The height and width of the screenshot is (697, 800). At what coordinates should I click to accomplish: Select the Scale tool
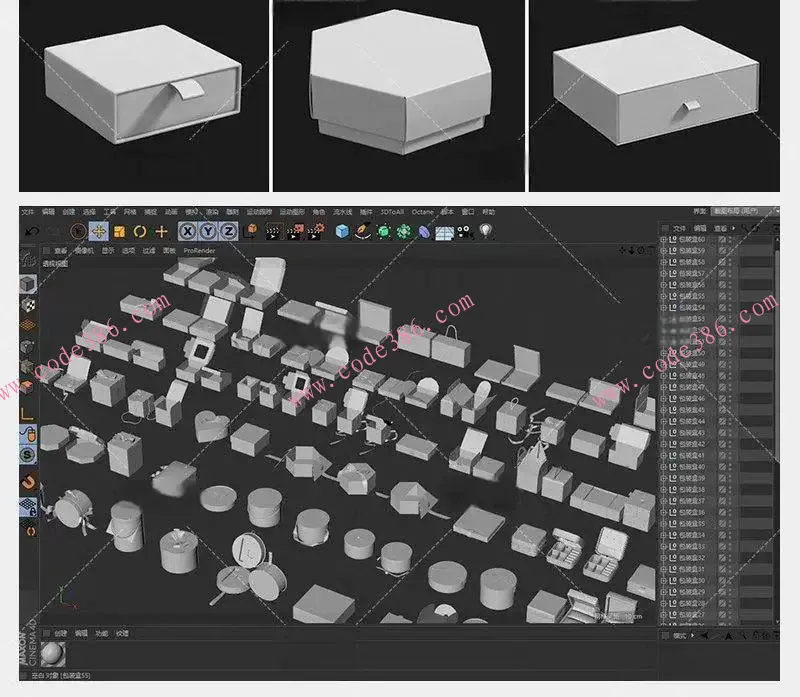[x=120, y=231]
